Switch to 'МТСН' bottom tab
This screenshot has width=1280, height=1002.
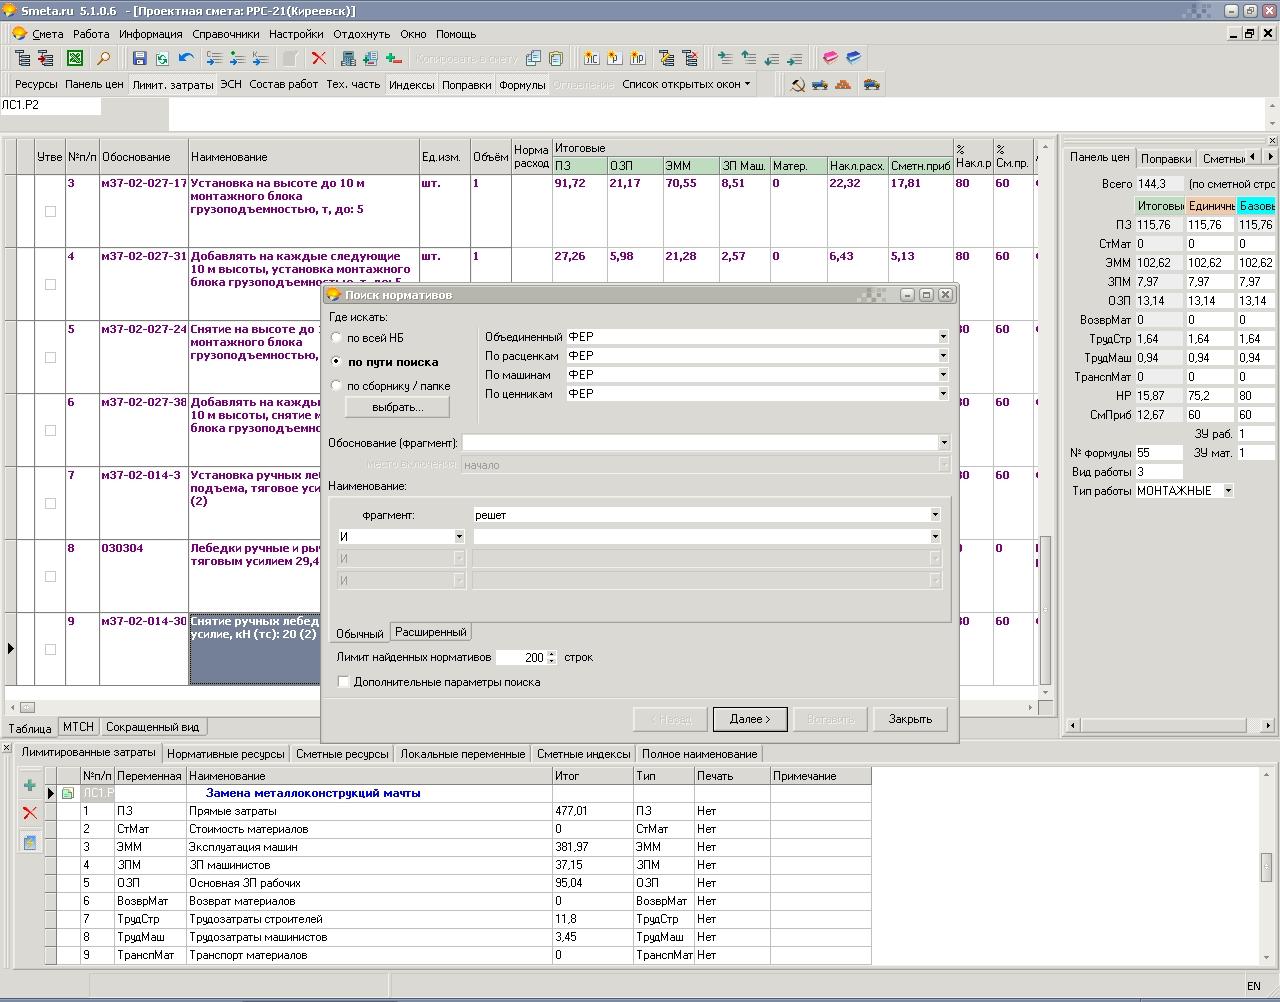pos(78,727)
